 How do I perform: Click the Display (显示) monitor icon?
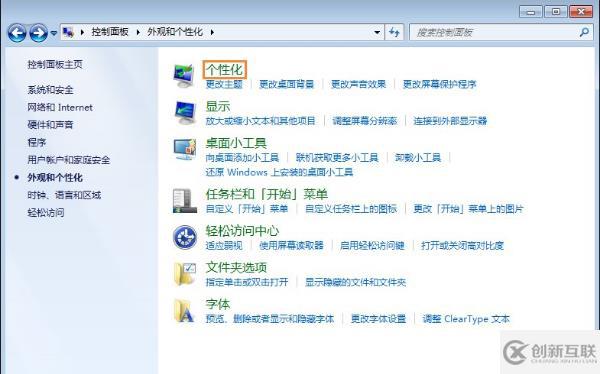point(185,113)
